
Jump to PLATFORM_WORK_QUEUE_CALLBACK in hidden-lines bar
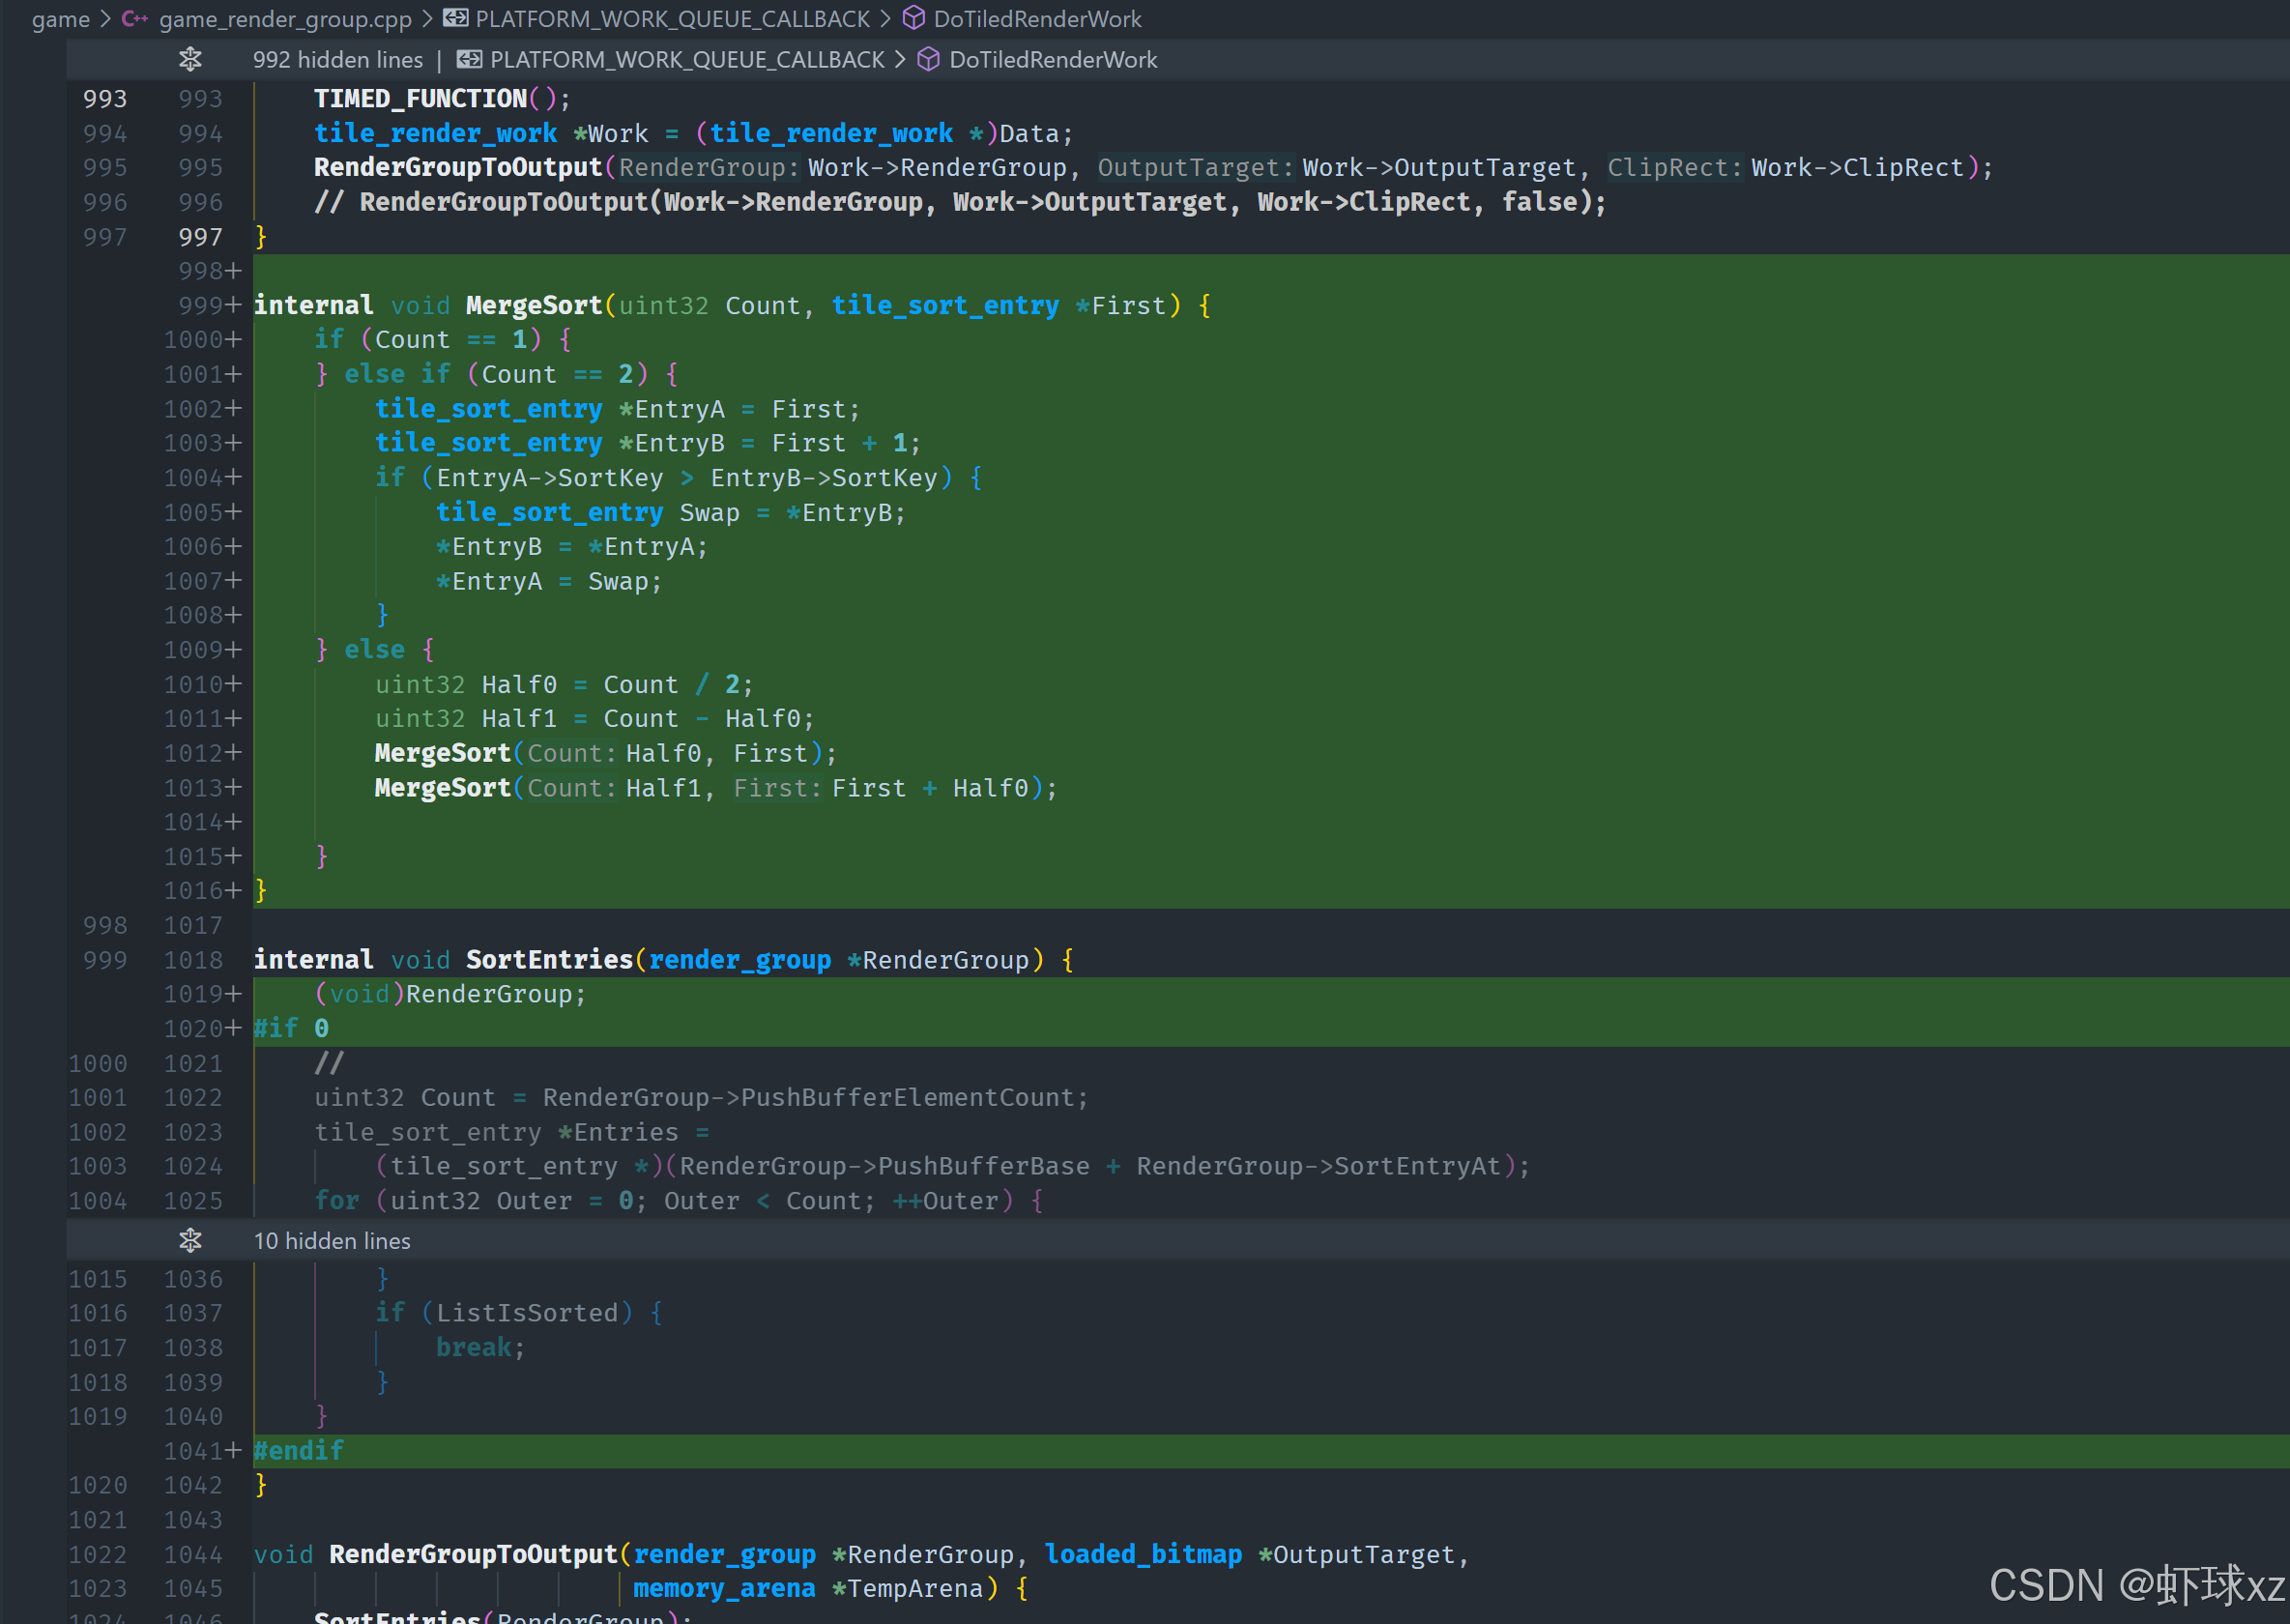pyautogui.click(x=687, y=60)
